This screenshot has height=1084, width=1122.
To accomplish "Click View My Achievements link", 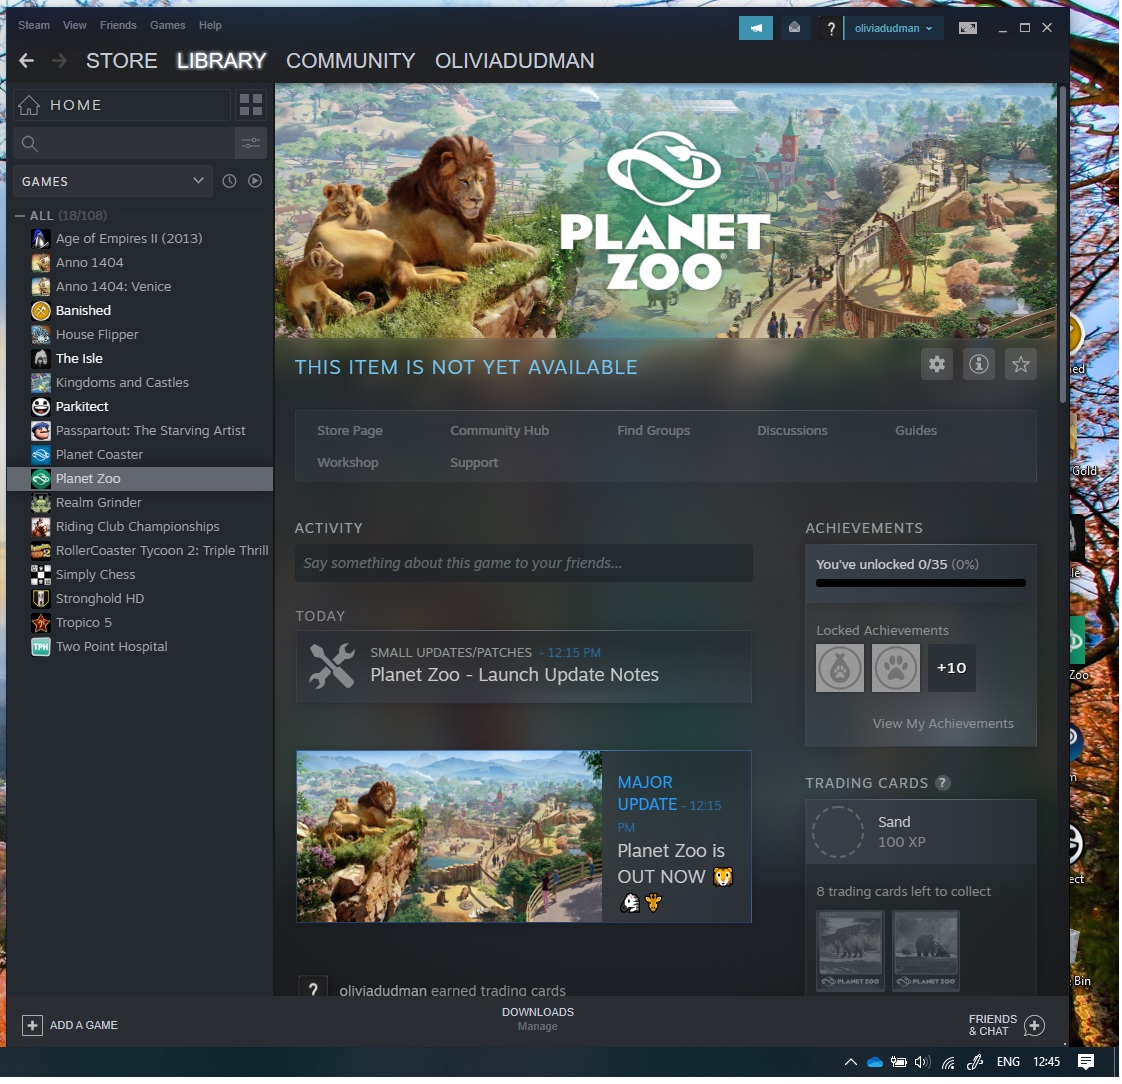I will pyautogui.click(x=943, y=723).
